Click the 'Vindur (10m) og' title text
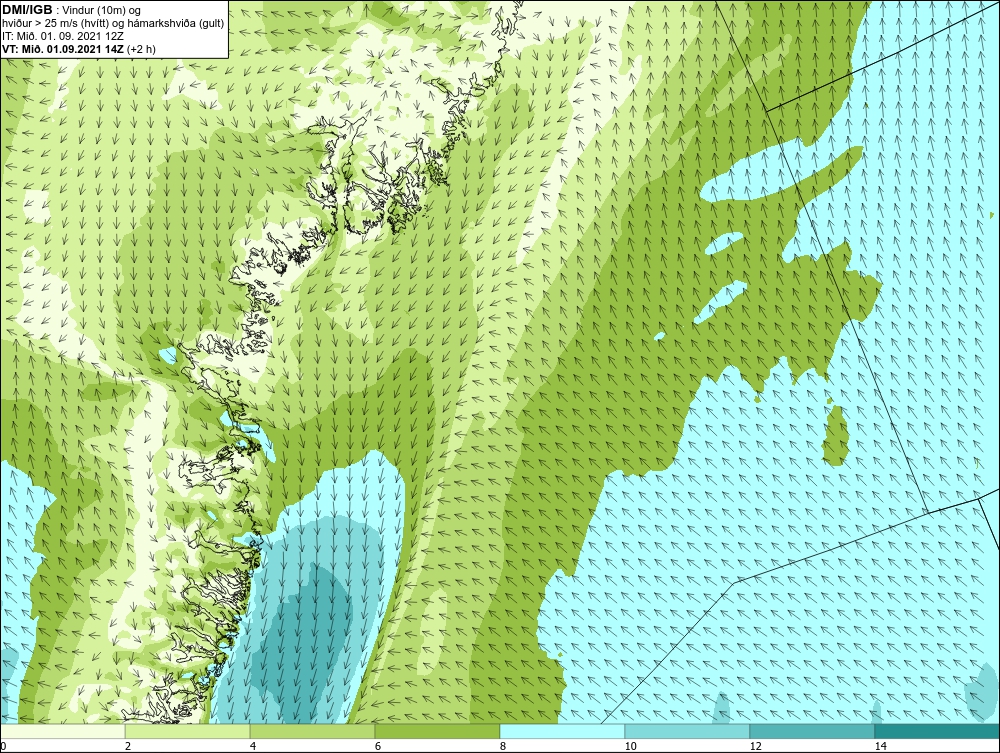Viewport: 1000px width, 753px height. 103,10
